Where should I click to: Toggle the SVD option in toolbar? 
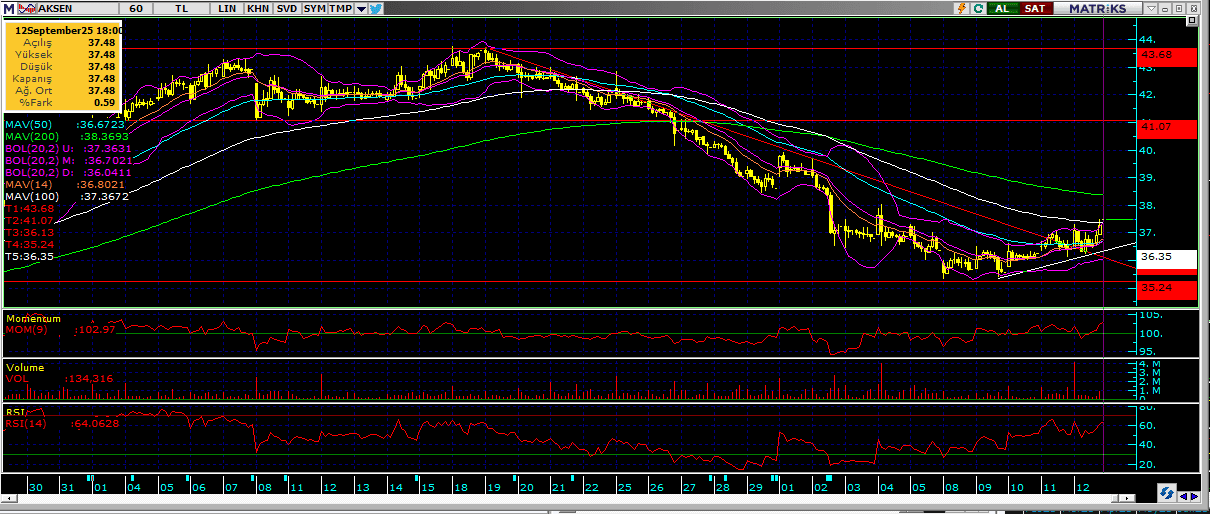[x=286, y=8]
